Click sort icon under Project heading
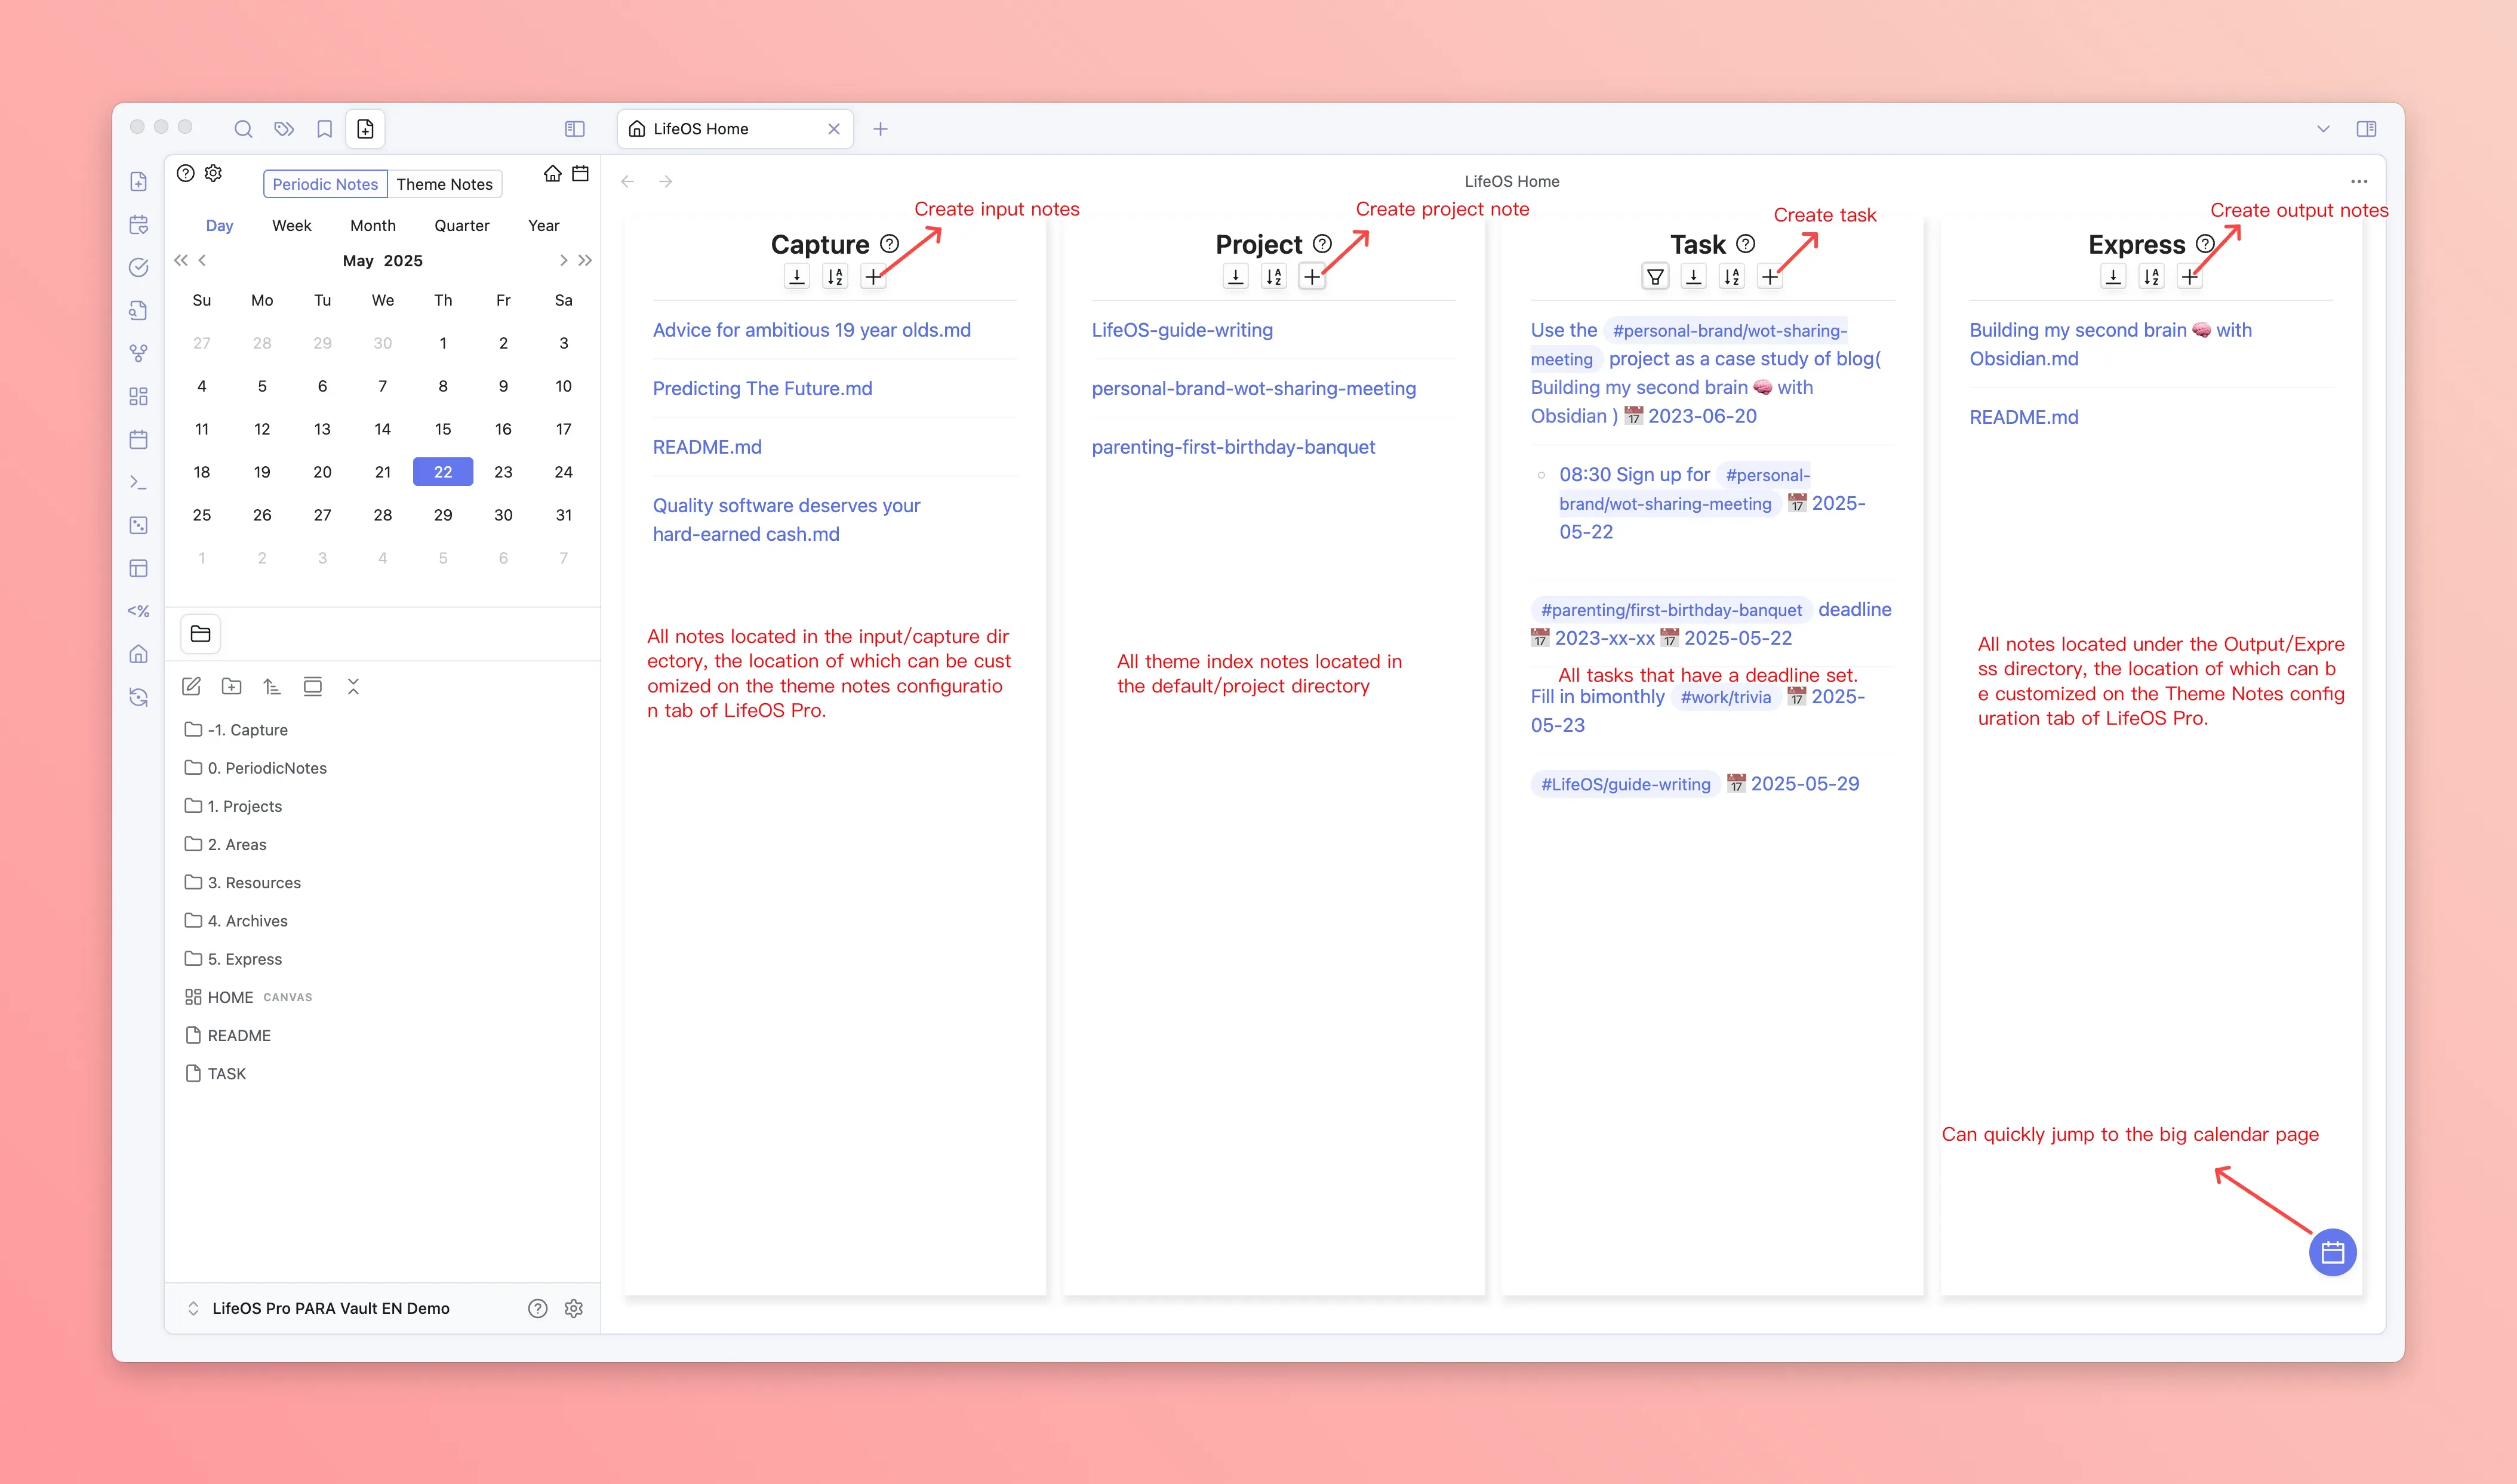The image size is (2517, 1484). (1273, 277)
